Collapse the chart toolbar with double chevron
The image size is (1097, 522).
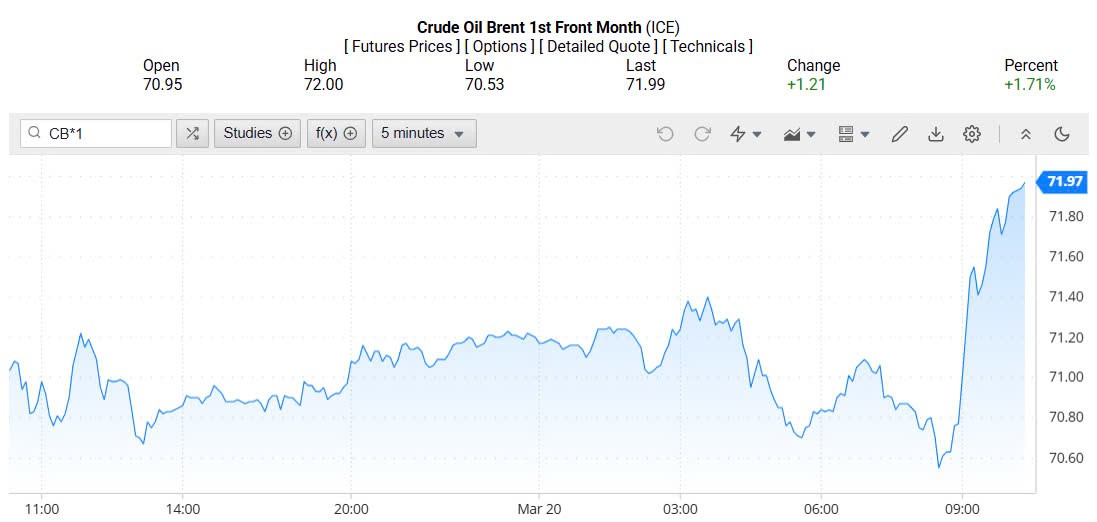[1025, 134]
